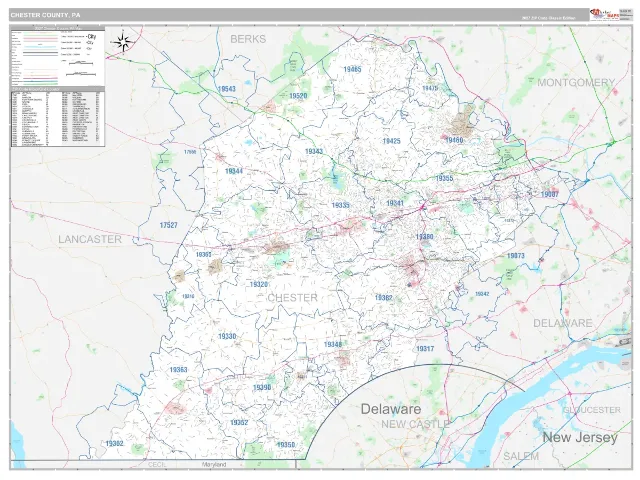The width and height of the screenshot is (640, 480).
Task: Select ZIP code 19087 label
Action: point(549,194)
